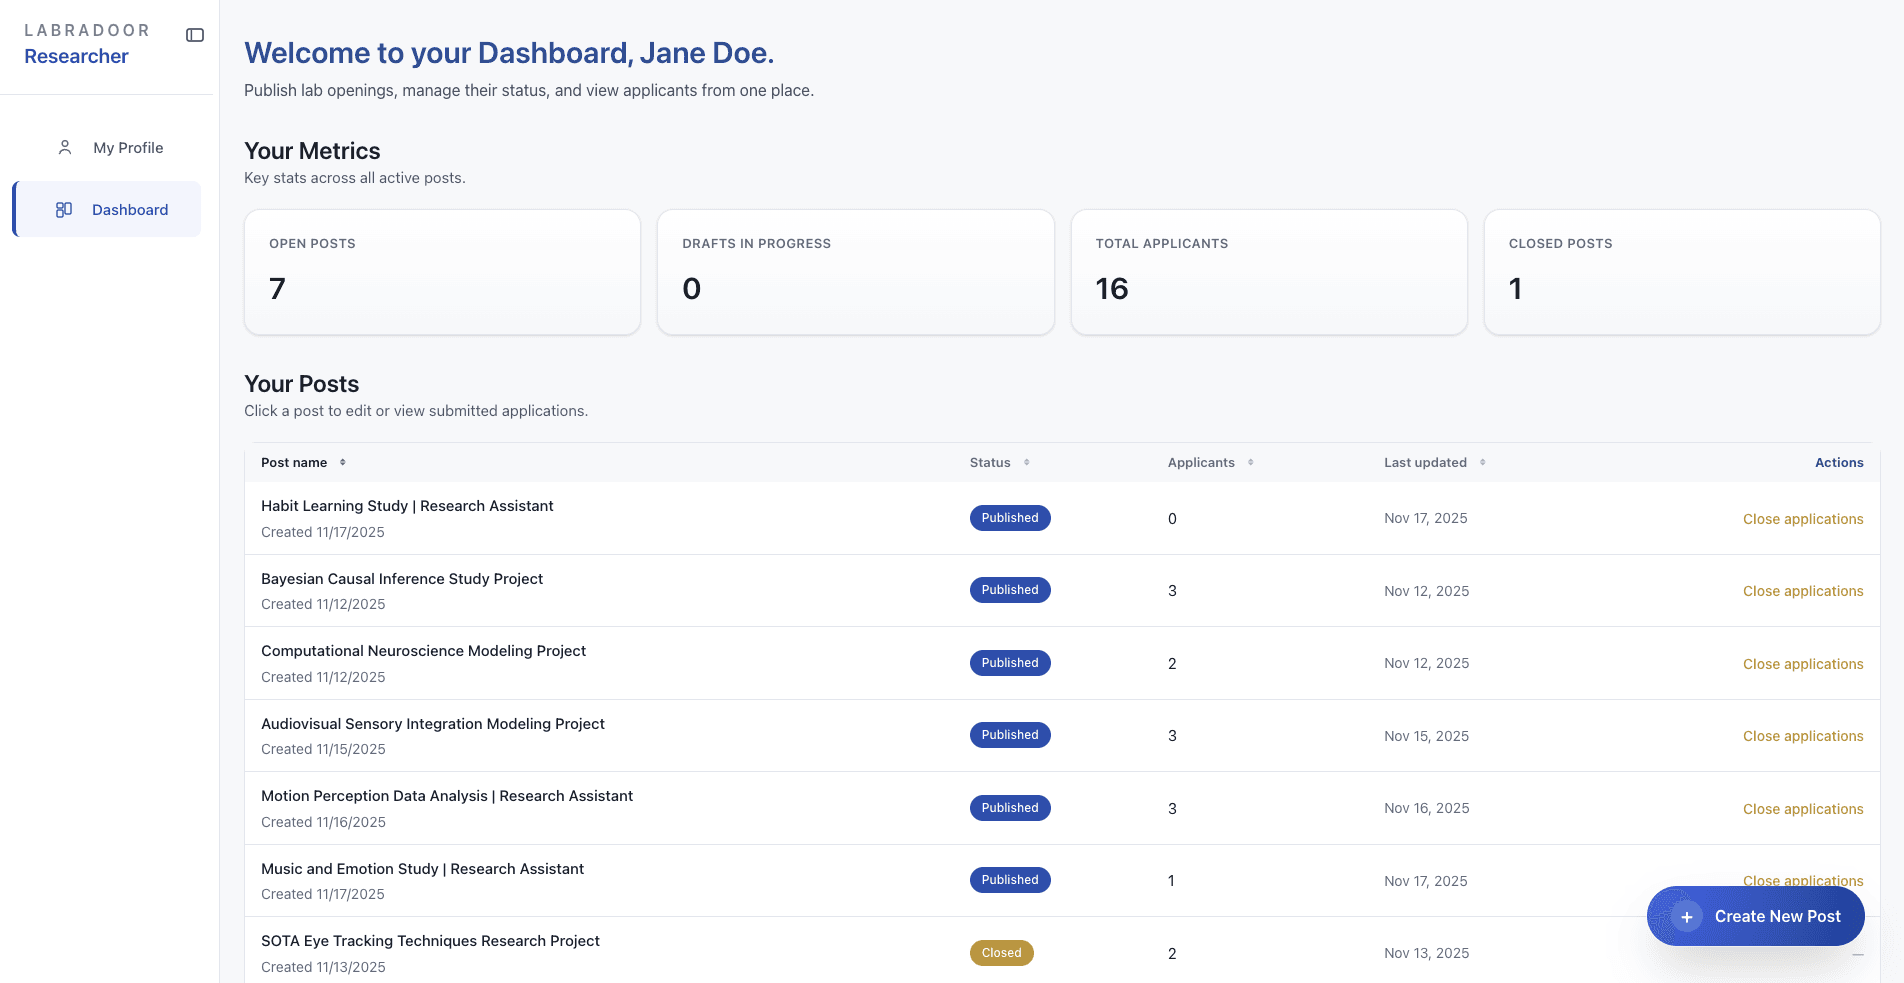The image size is (1904, 983).
Task: Click the My Profile person icon
Action: click(x=65, y=147)
